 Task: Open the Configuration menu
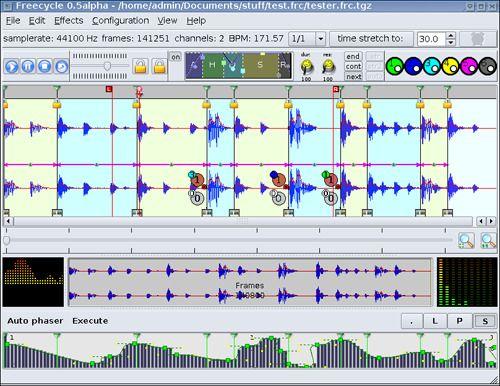coord(120,21)
